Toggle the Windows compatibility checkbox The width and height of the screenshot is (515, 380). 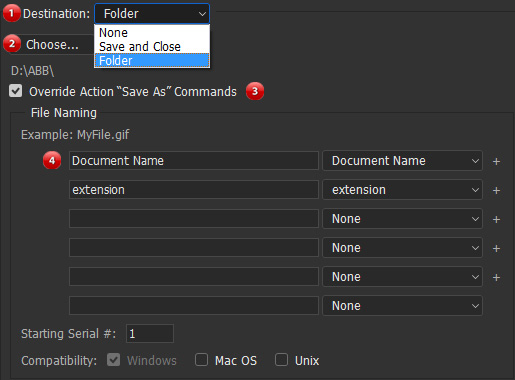point(114,360)
